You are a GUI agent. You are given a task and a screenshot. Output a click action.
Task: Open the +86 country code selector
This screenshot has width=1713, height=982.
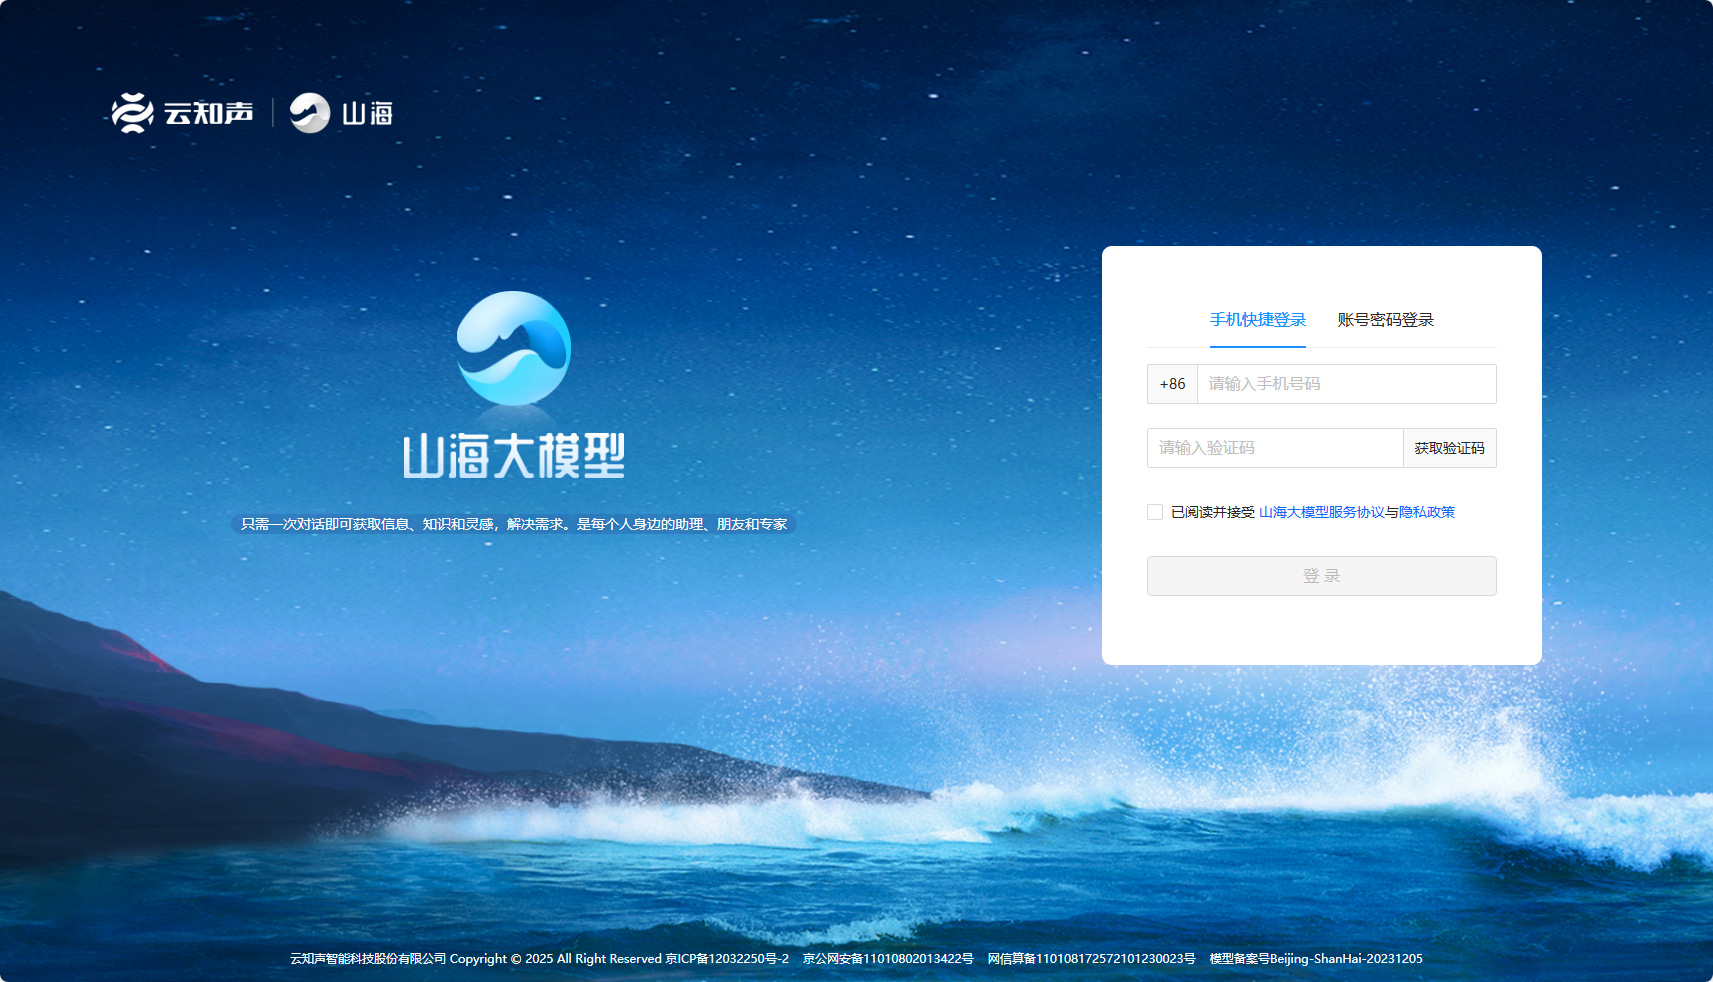pos(1172,384)
